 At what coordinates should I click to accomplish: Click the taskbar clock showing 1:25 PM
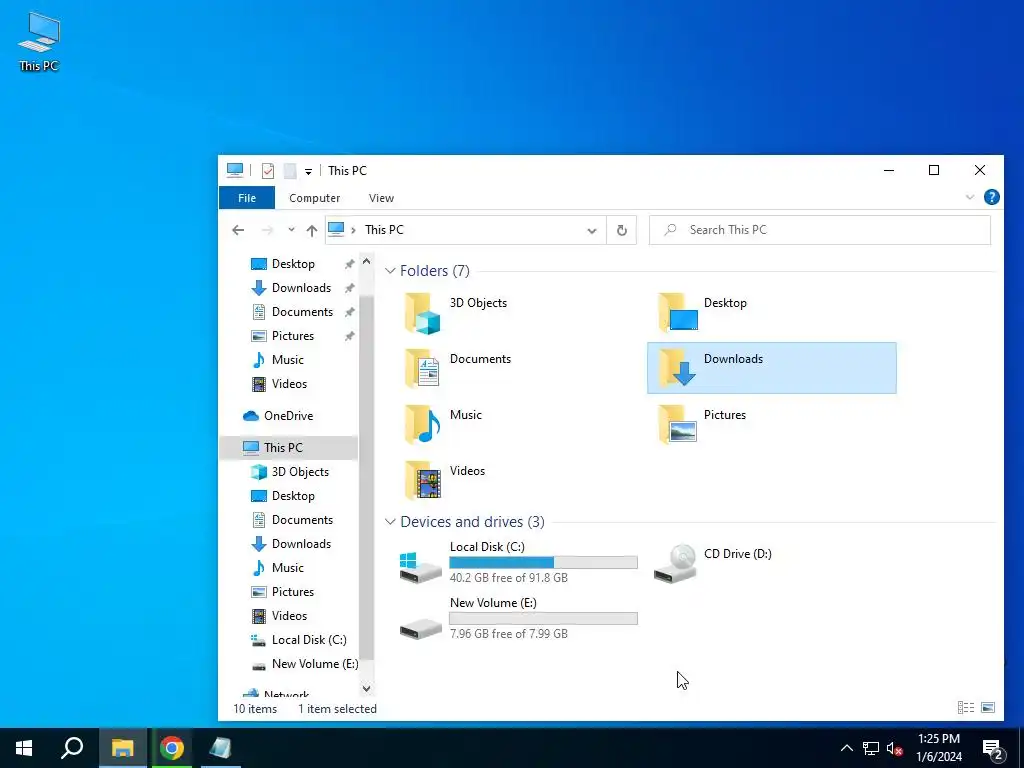pos(939,748)
